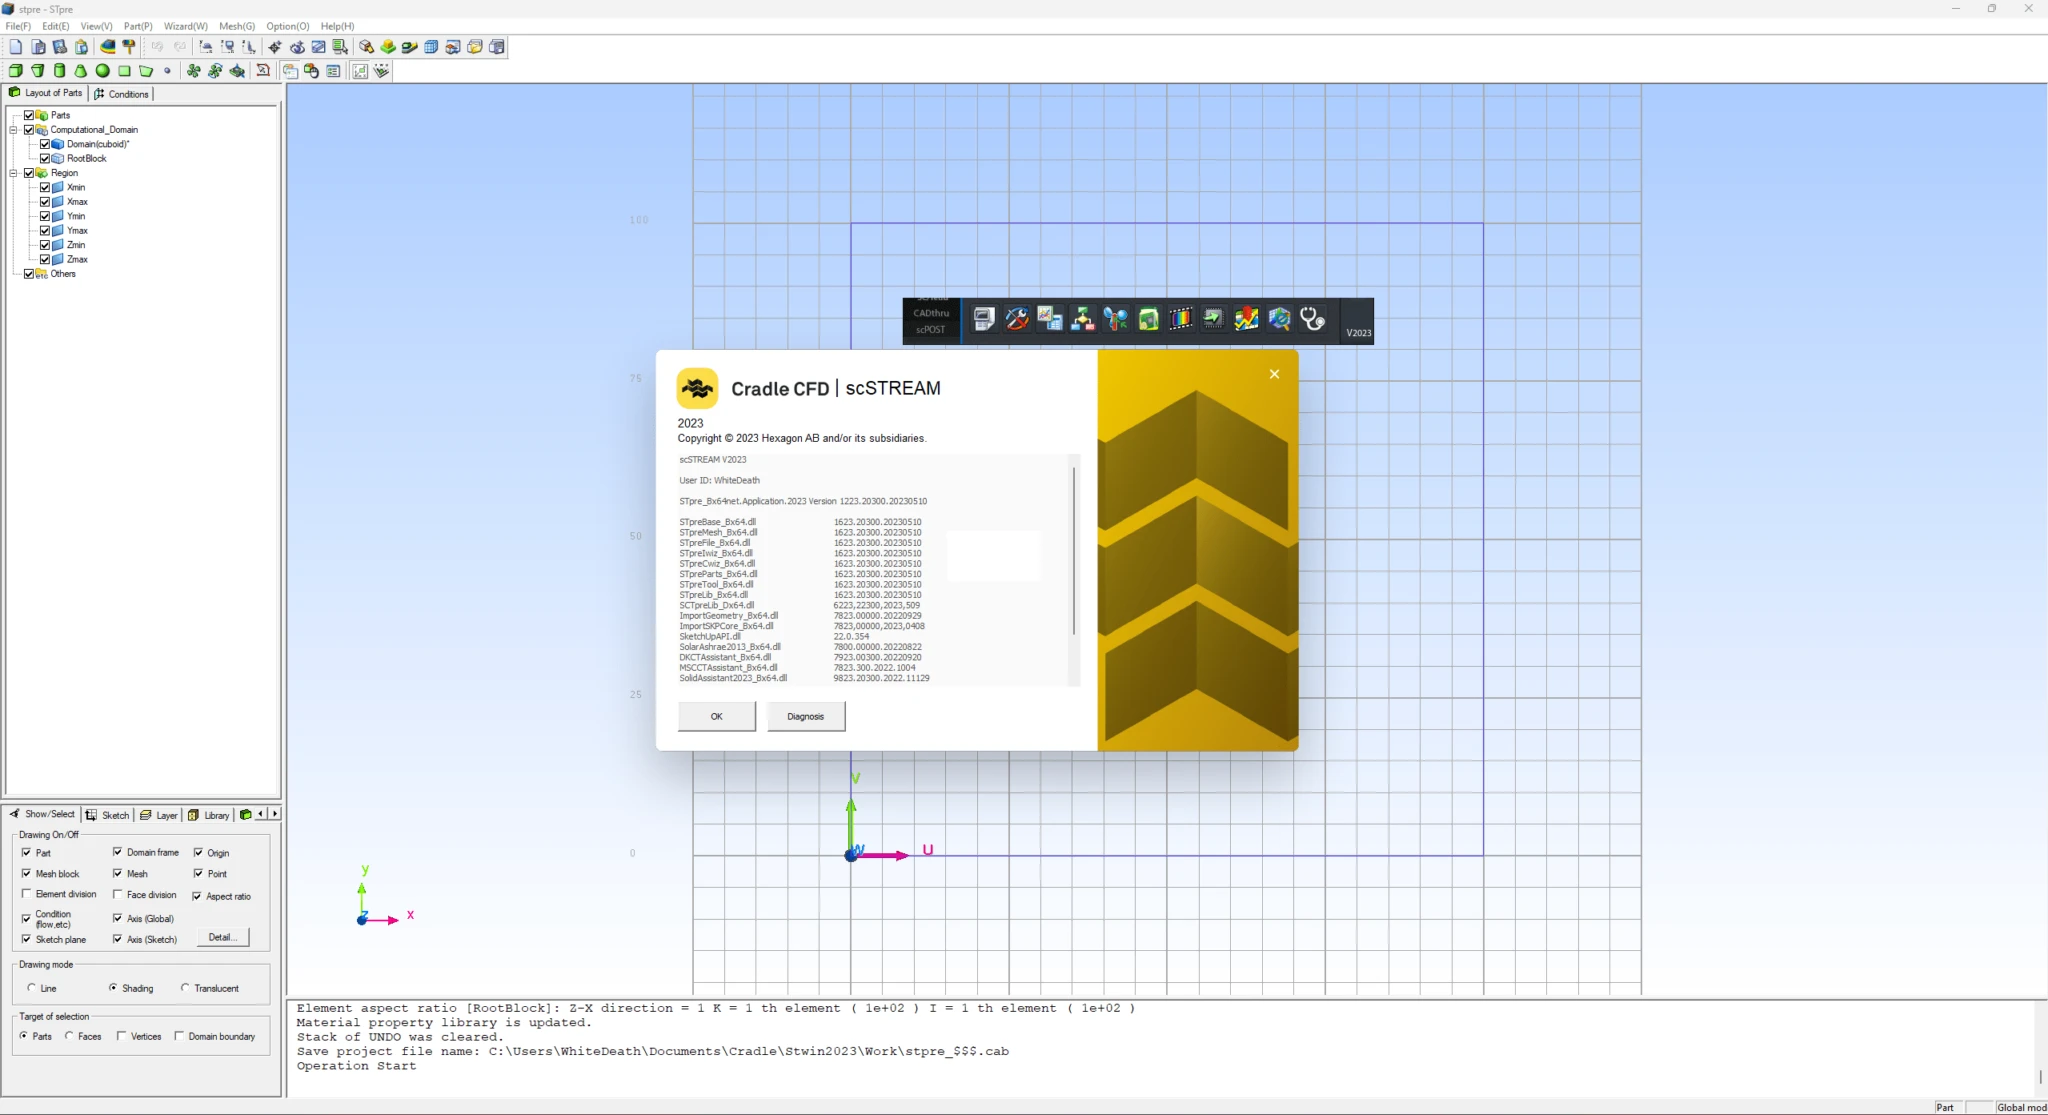Select the cuboid creation tool
The width and height of the screenshot is (2048, 1115).
(16, 71)
